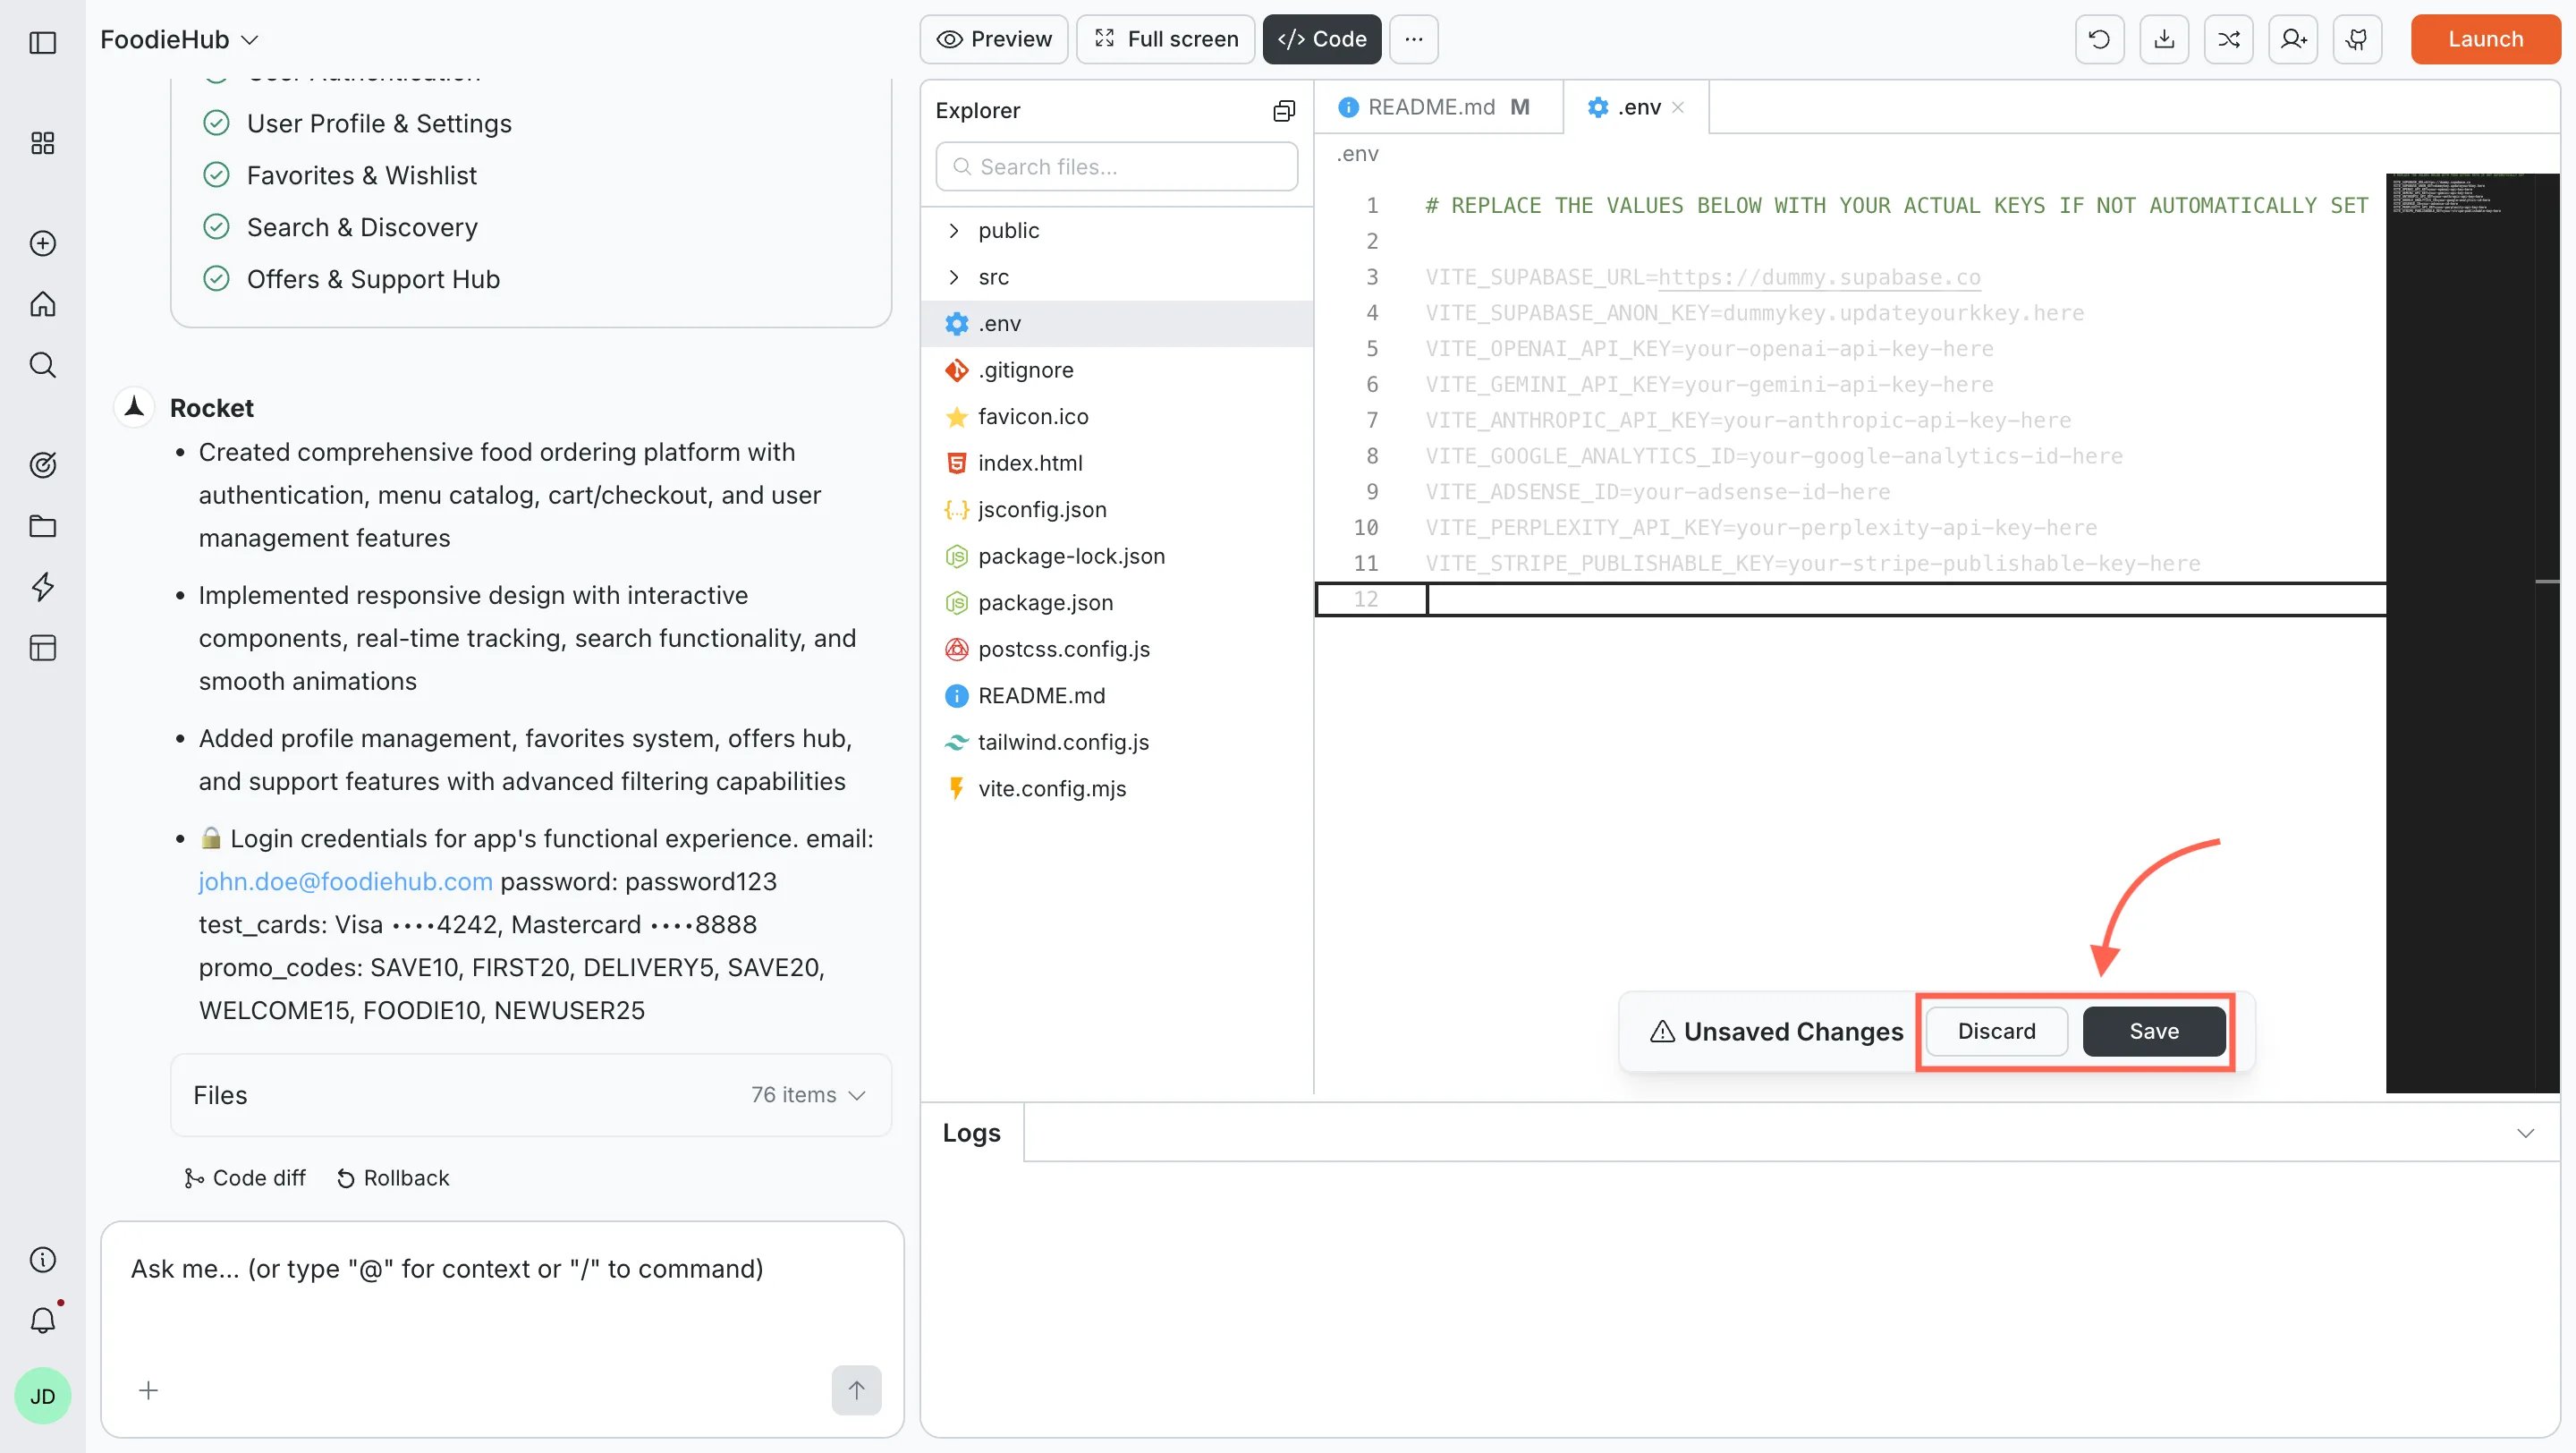Open the search magnifier in sidebar
The width and height of the screenshot is (2576, 1453).
[42, 365]
